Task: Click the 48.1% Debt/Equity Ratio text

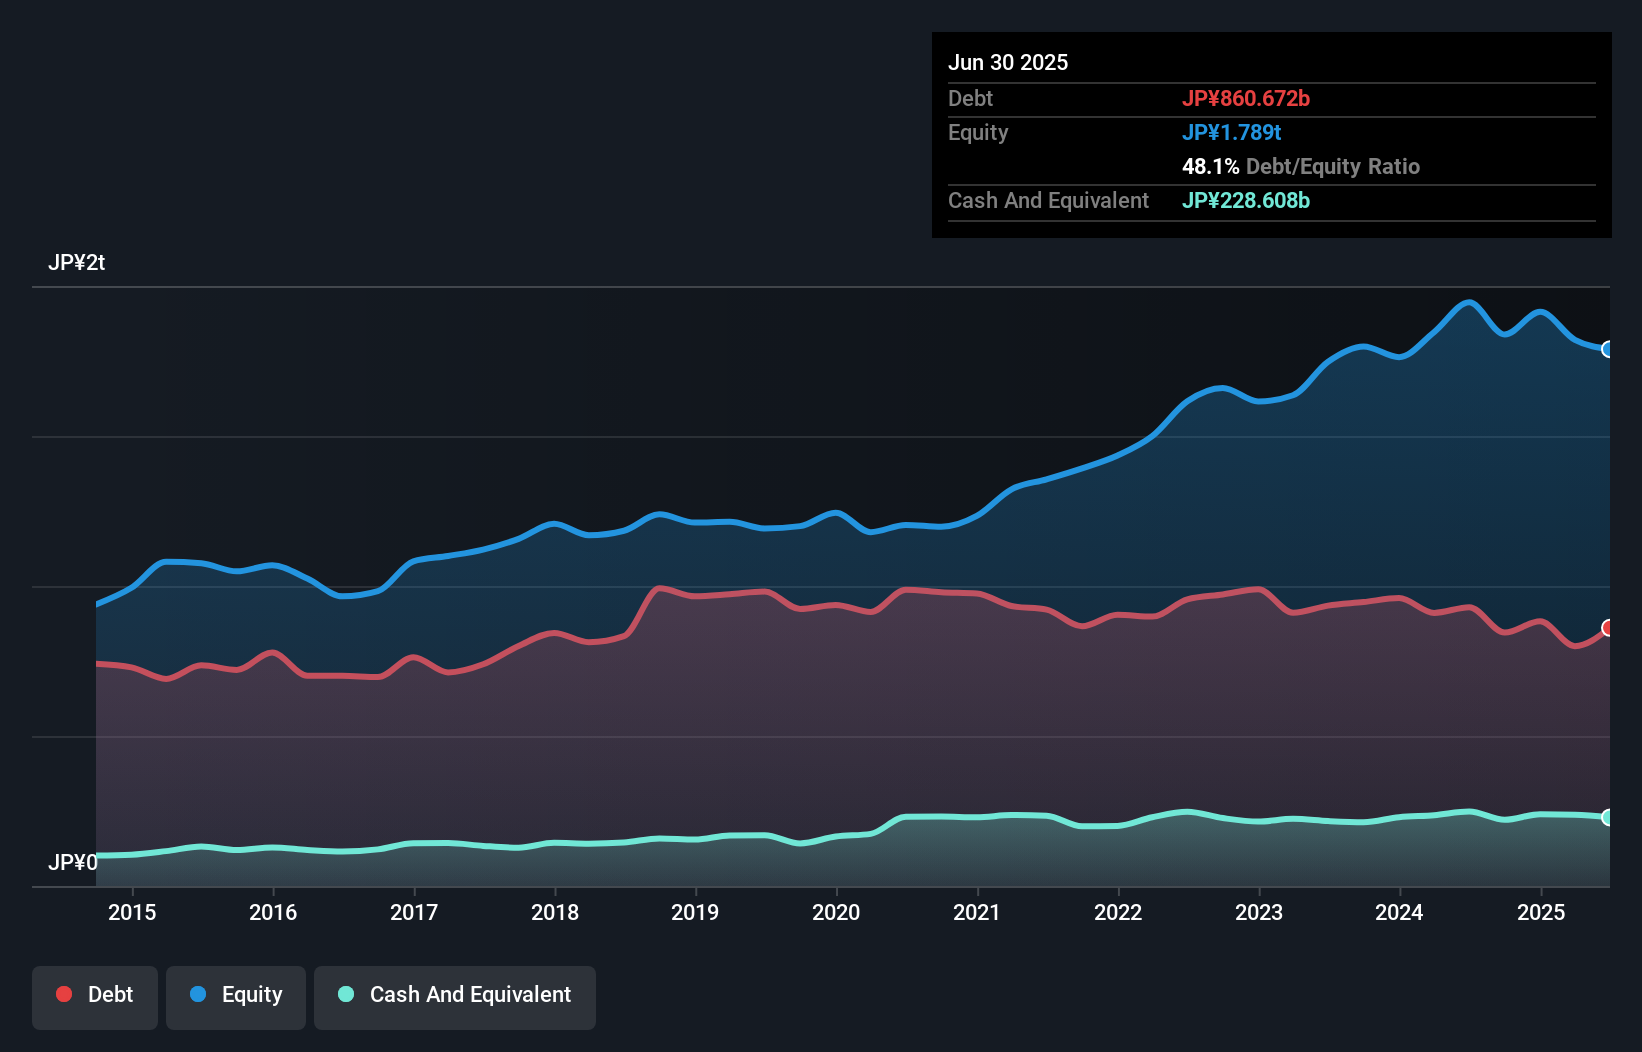Action: [1300, 166]
